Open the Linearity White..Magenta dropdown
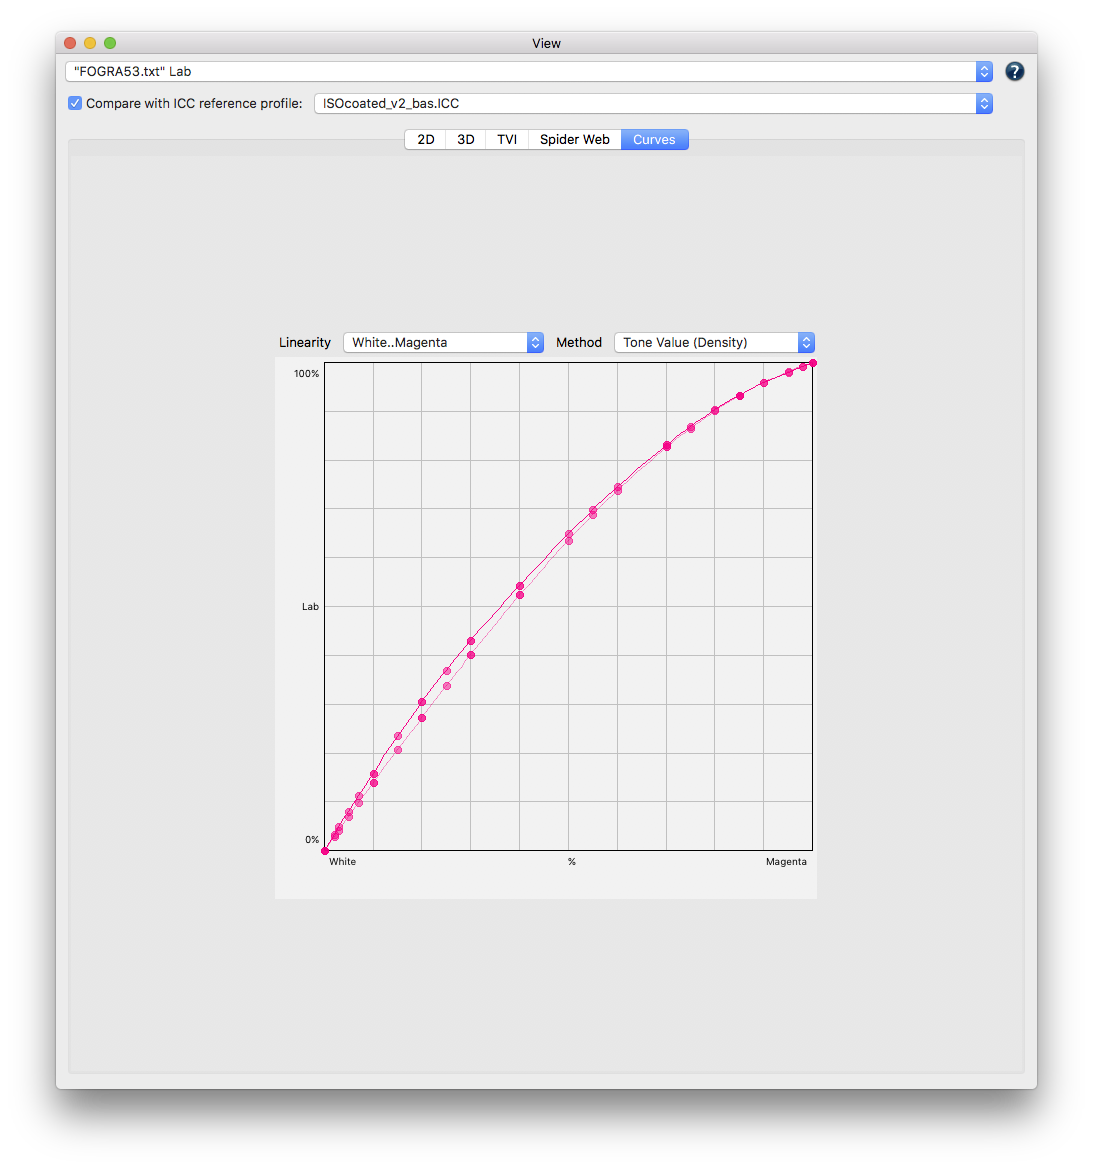 pyautogui.click(x=443, y=342)
